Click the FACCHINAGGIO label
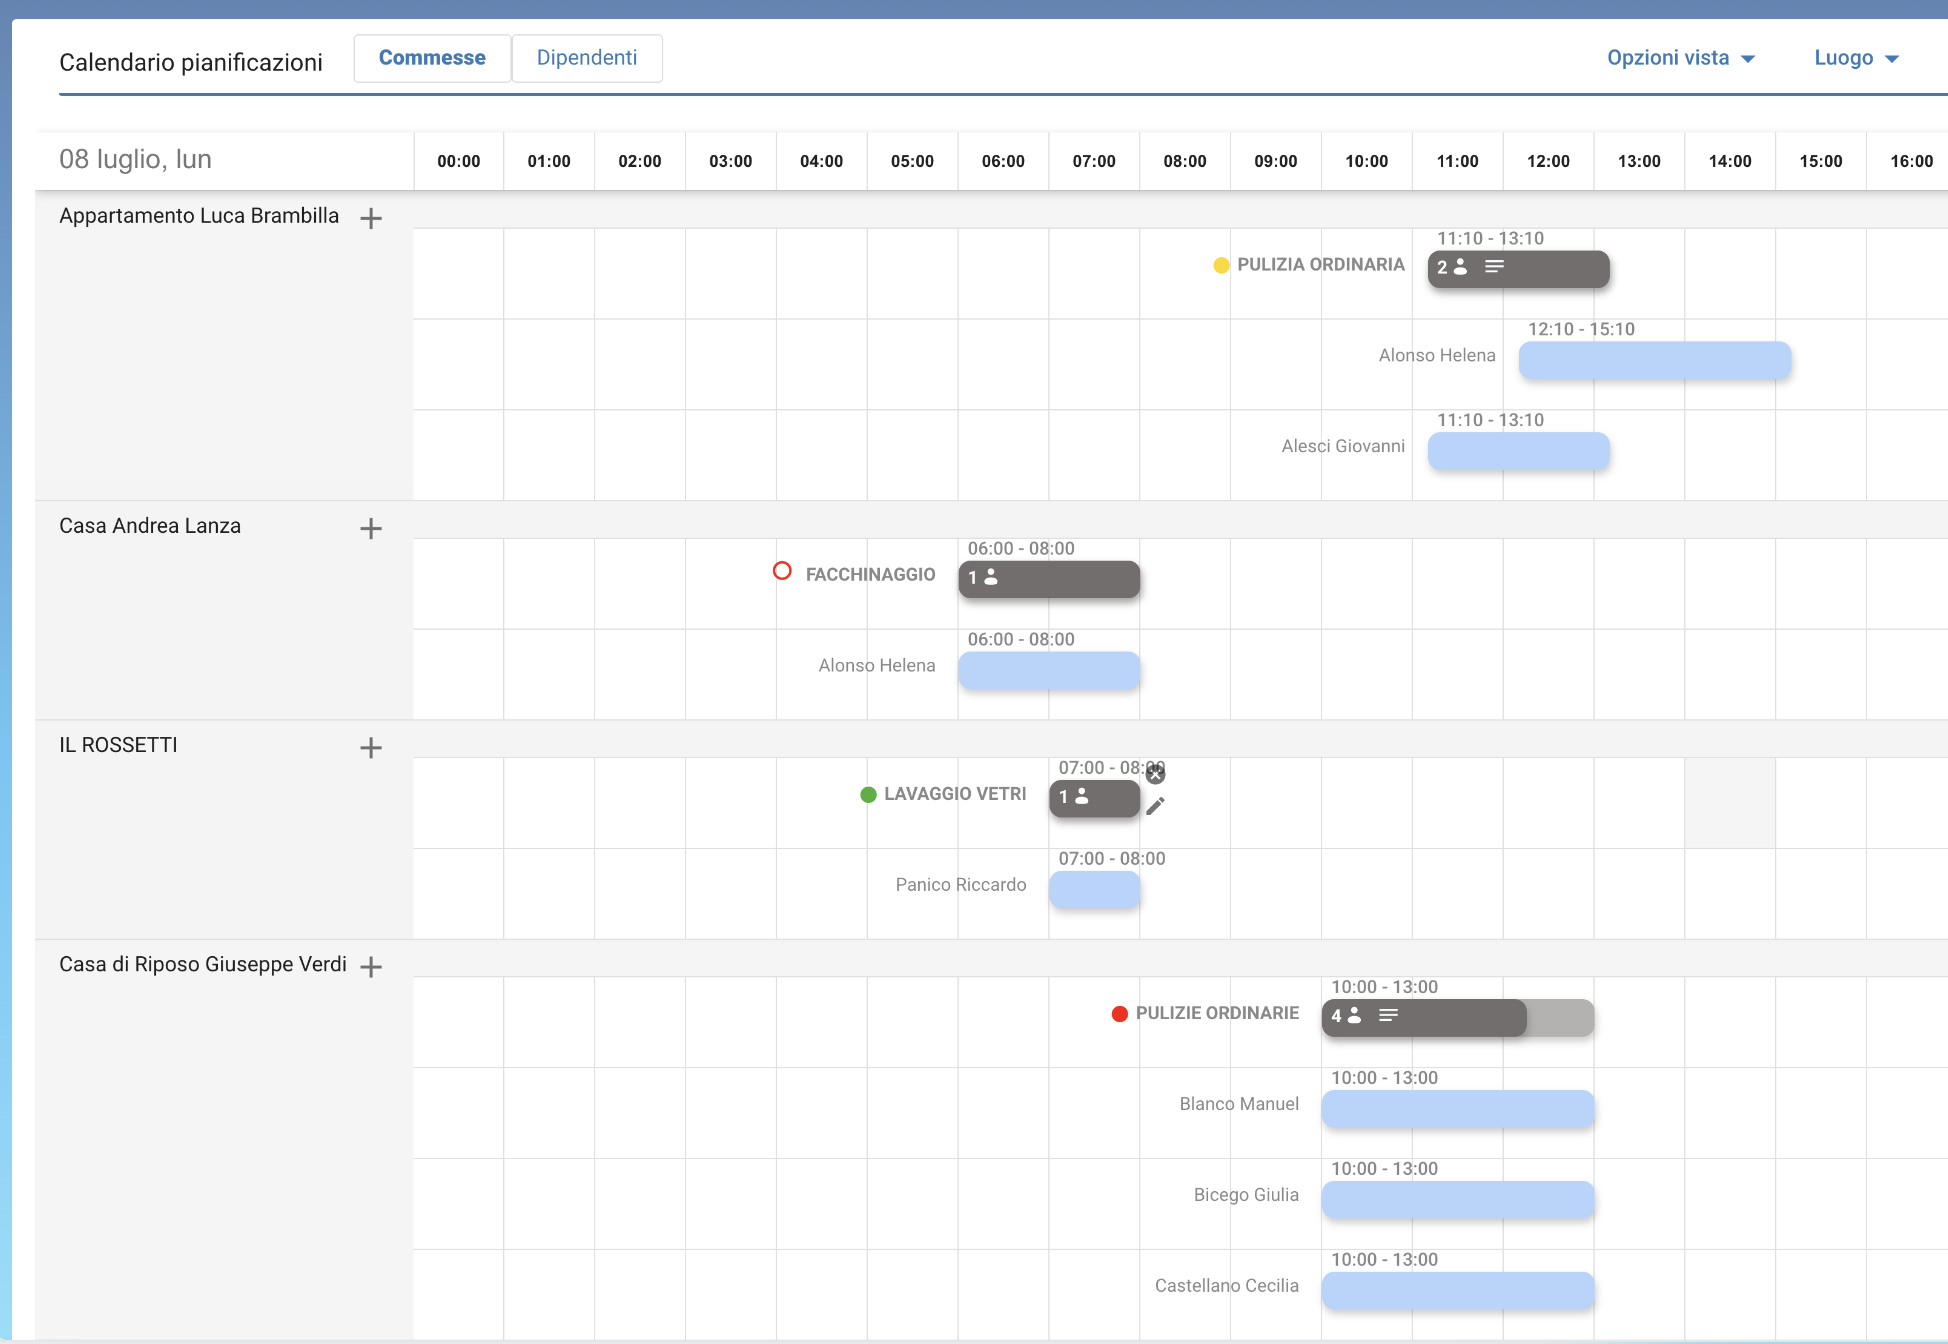 pos(870,575)
